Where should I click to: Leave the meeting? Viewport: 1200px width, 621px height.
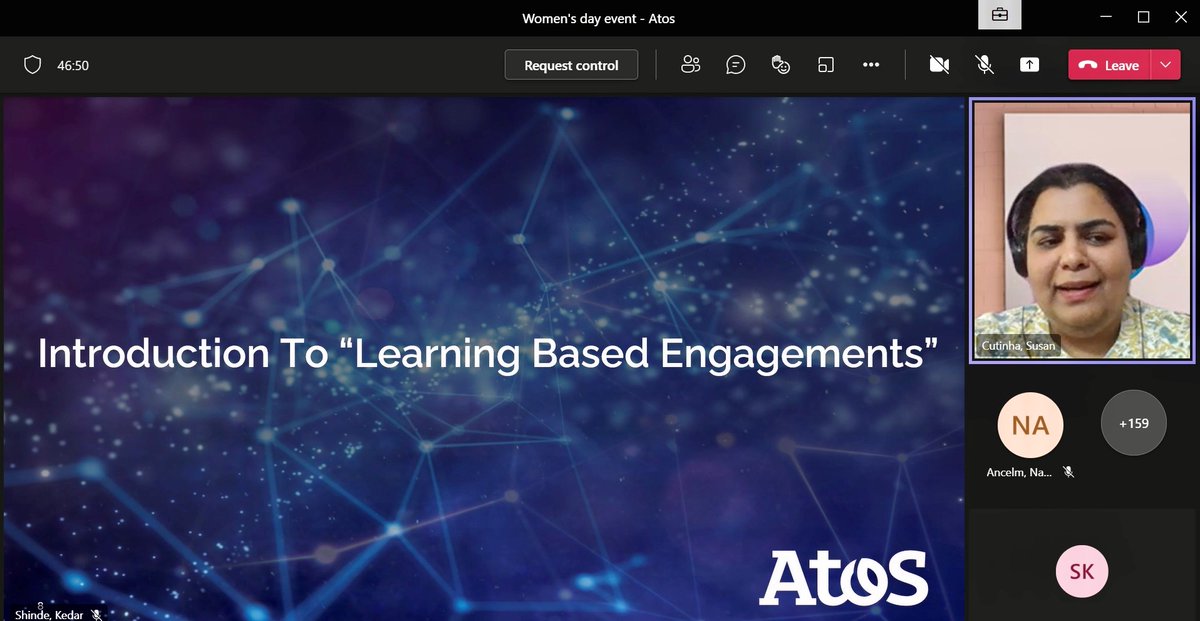click(1110, 65)
